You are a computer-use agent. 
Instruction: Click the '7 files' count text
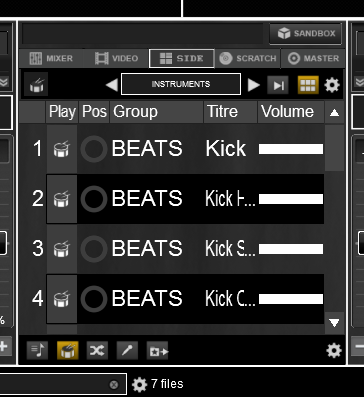pyautogui.click(x=167, y=384)
